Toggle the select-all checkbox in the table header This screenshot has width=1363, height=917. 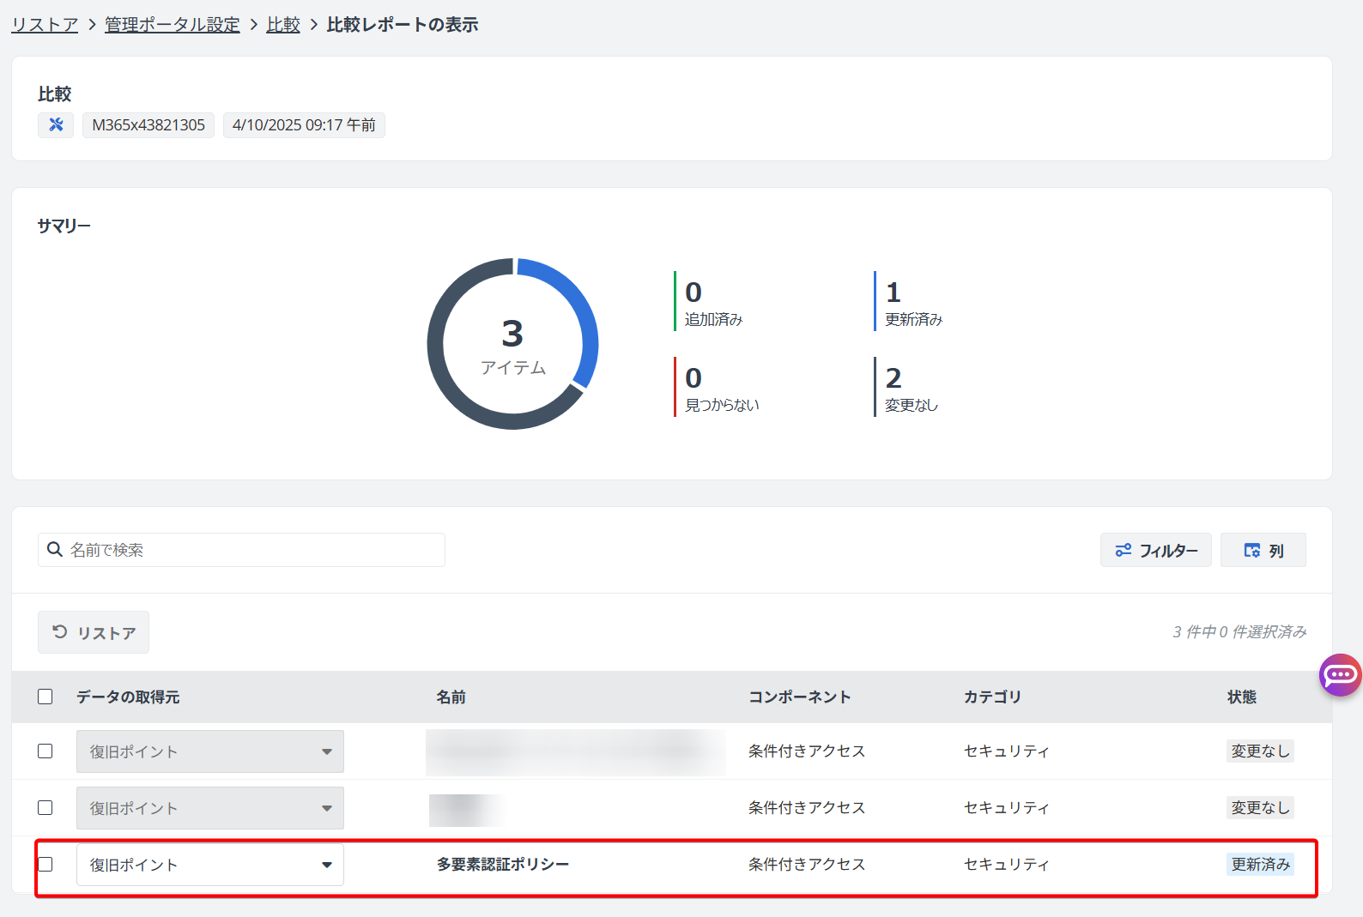pos(45,697)
